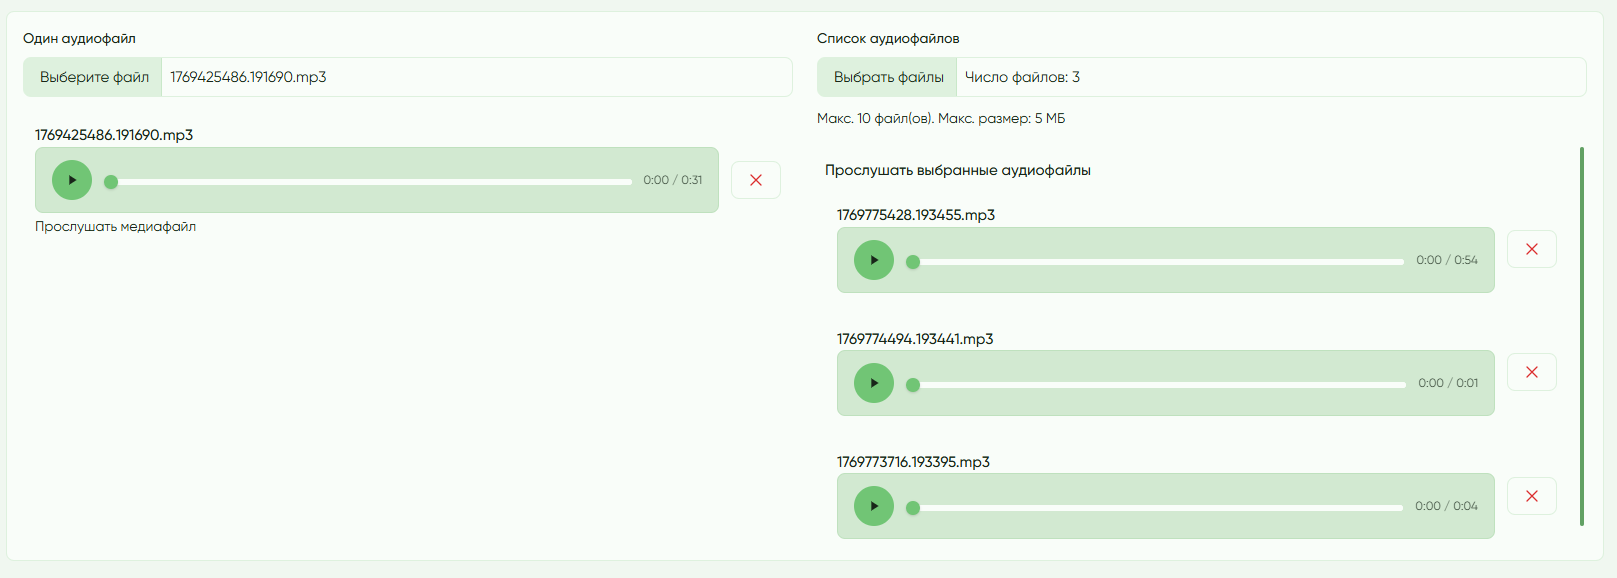The image size is (1617, 578).
Task: Click the 'Один аудиофайл' label
Action: coord(79,39)
